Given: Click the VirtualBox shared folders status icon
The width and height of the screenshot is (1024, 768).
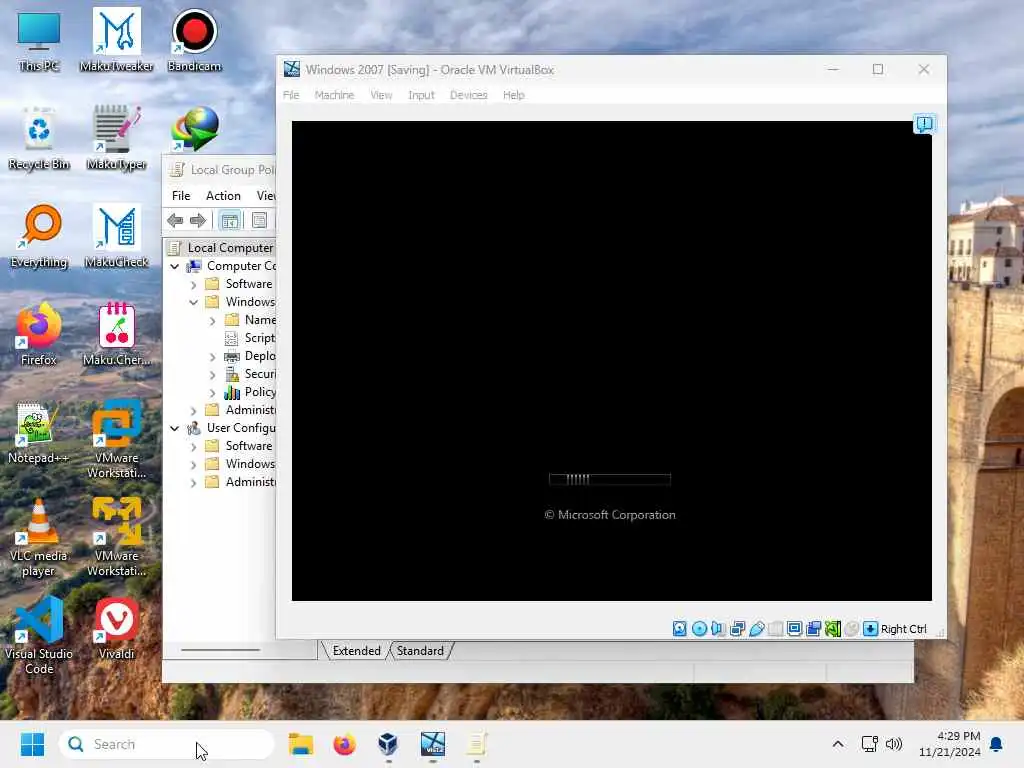Looking at the screenshot, I should pyautogui.click(x=775, y=629).
